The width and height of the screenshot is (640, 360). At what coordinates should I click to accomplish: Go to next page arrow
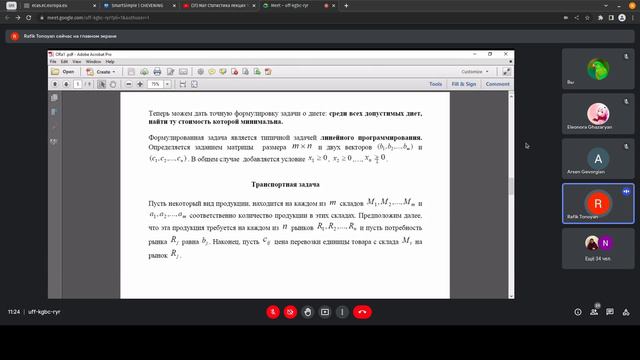coord(66,84)
